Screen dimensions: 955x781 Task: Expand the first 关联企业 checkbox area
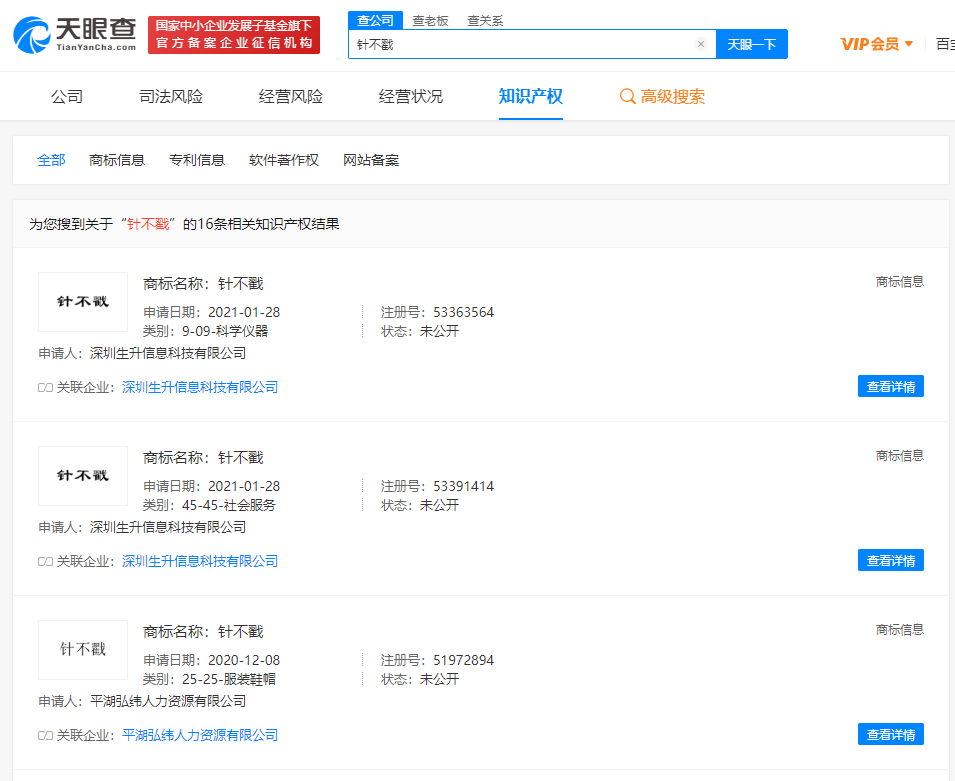click(x=43, y=386)
